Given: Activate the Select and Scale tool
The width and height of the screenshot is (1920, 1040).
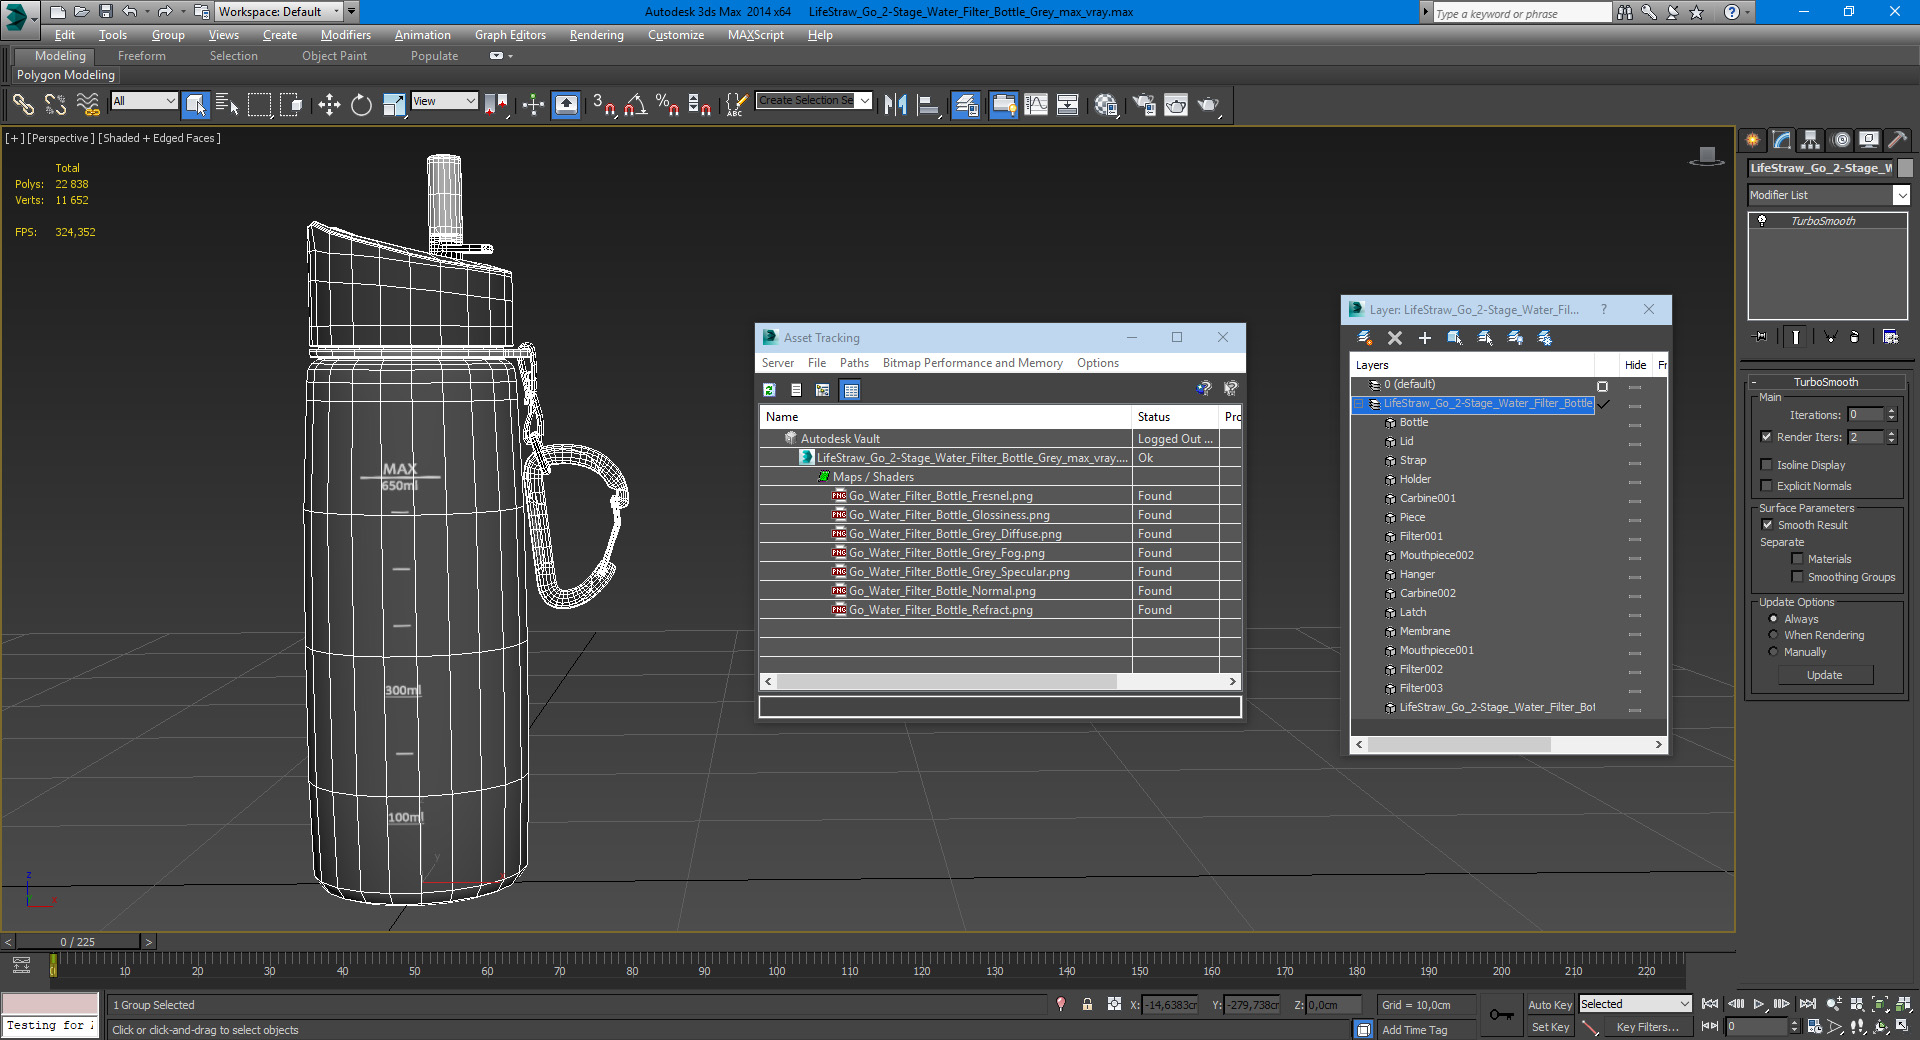Looking at the screenshot, I should 394,104.
